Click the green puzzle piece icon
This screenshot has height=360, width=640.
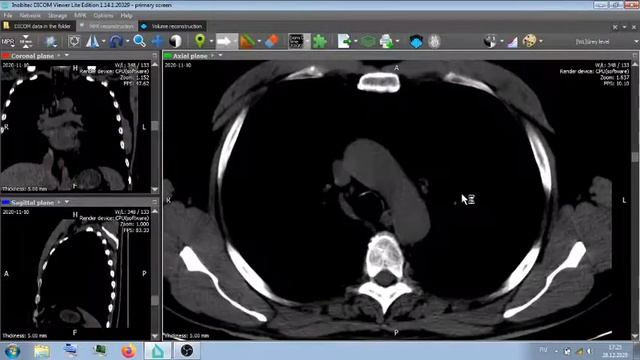[x=320, y=41]
